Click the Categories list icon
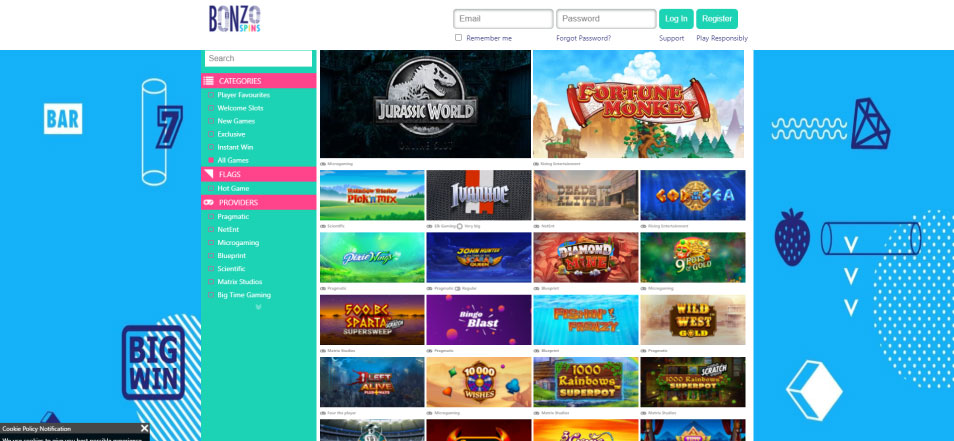Screen dimensions: 954x441 click(x=208, y=81)
